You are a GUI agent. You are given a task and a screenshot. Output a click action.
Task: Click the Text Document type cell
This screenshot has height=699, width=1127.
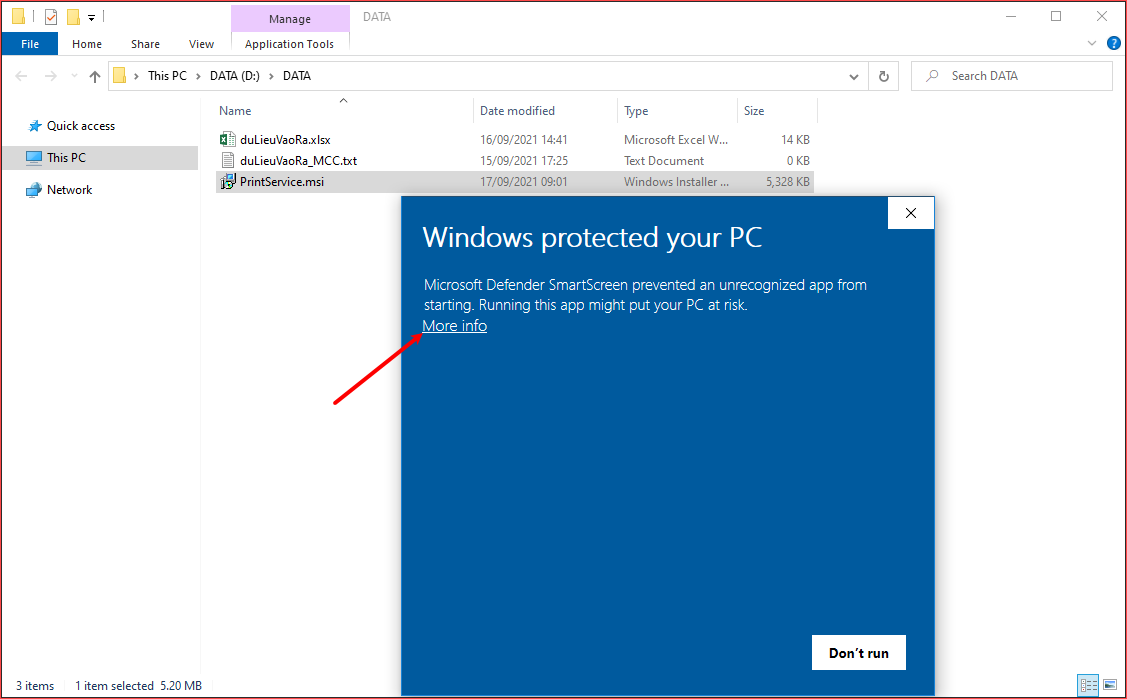point(663,161)
